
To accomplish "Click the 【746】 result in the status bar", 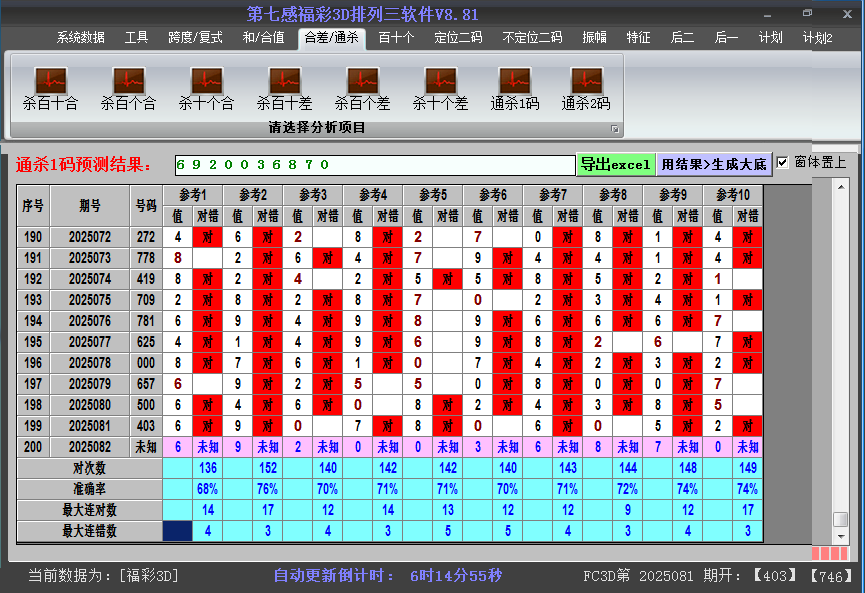I will coord(831,576).
